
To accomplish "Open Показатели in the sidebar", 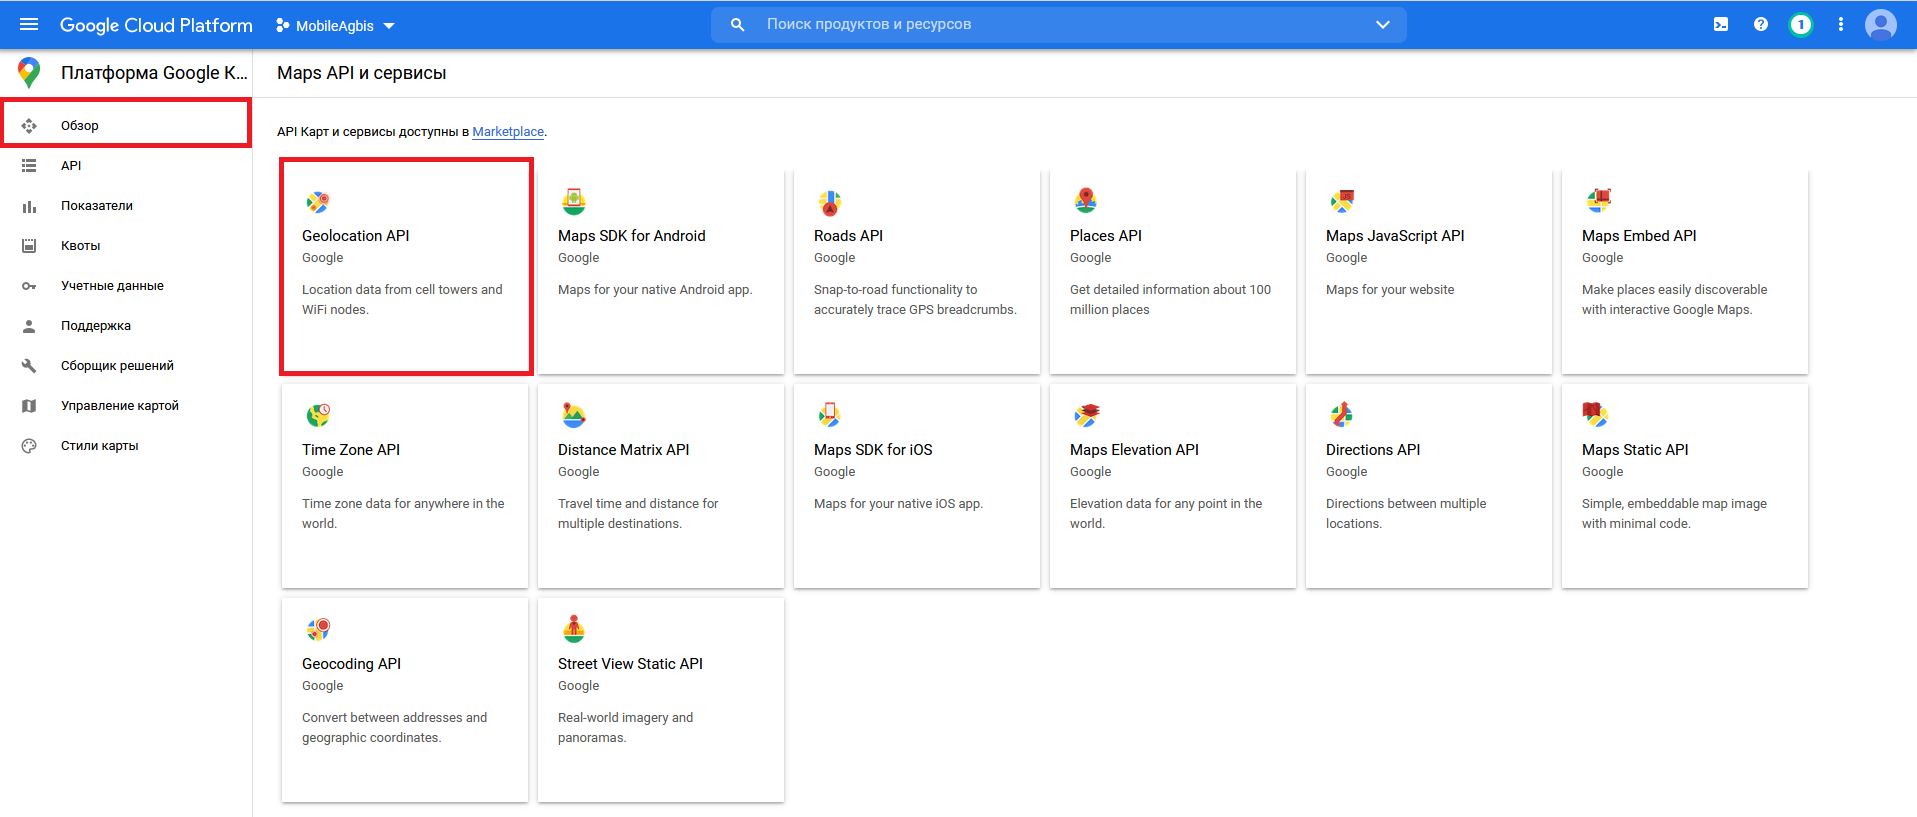I will (x=126, y=206).
